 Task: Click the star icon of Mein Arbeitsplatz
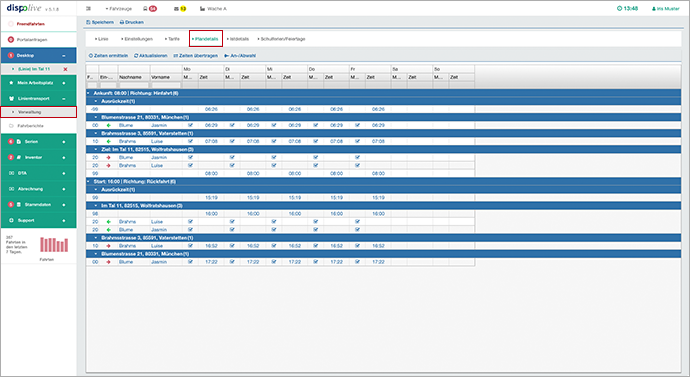point(11,83)
